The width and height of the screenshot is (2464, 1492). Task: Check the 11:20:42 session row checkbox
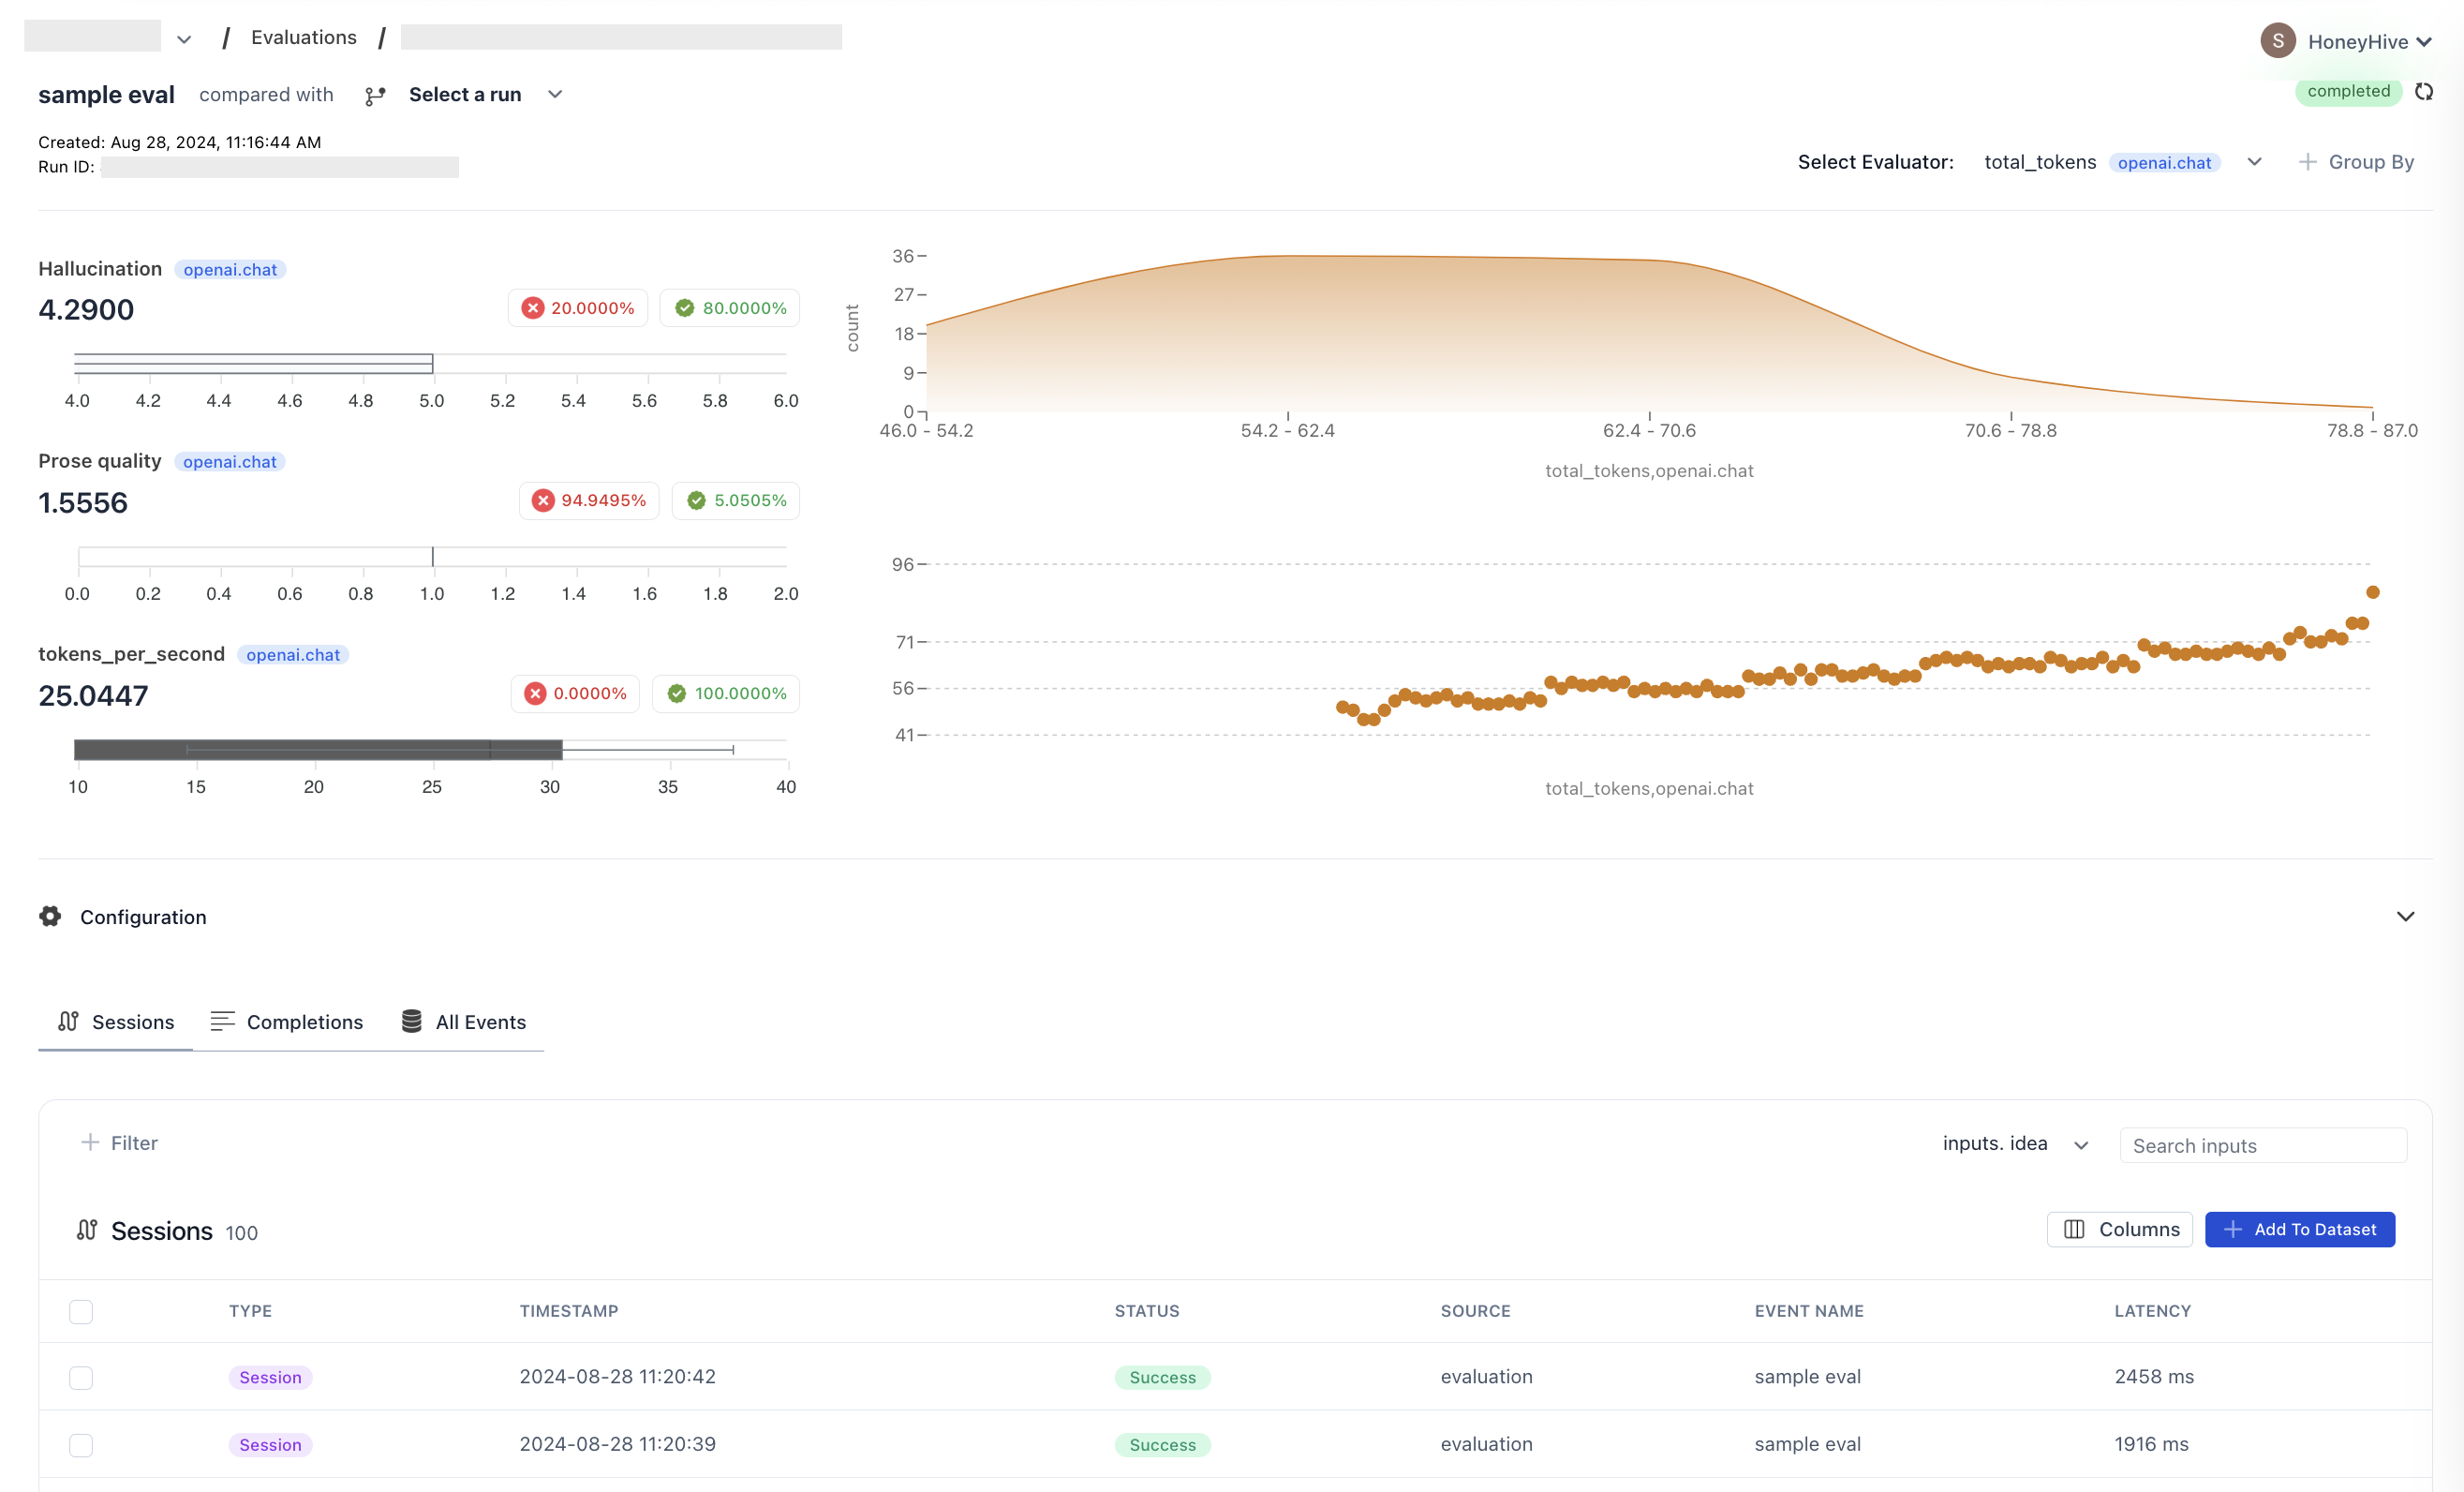point(81,1377)
